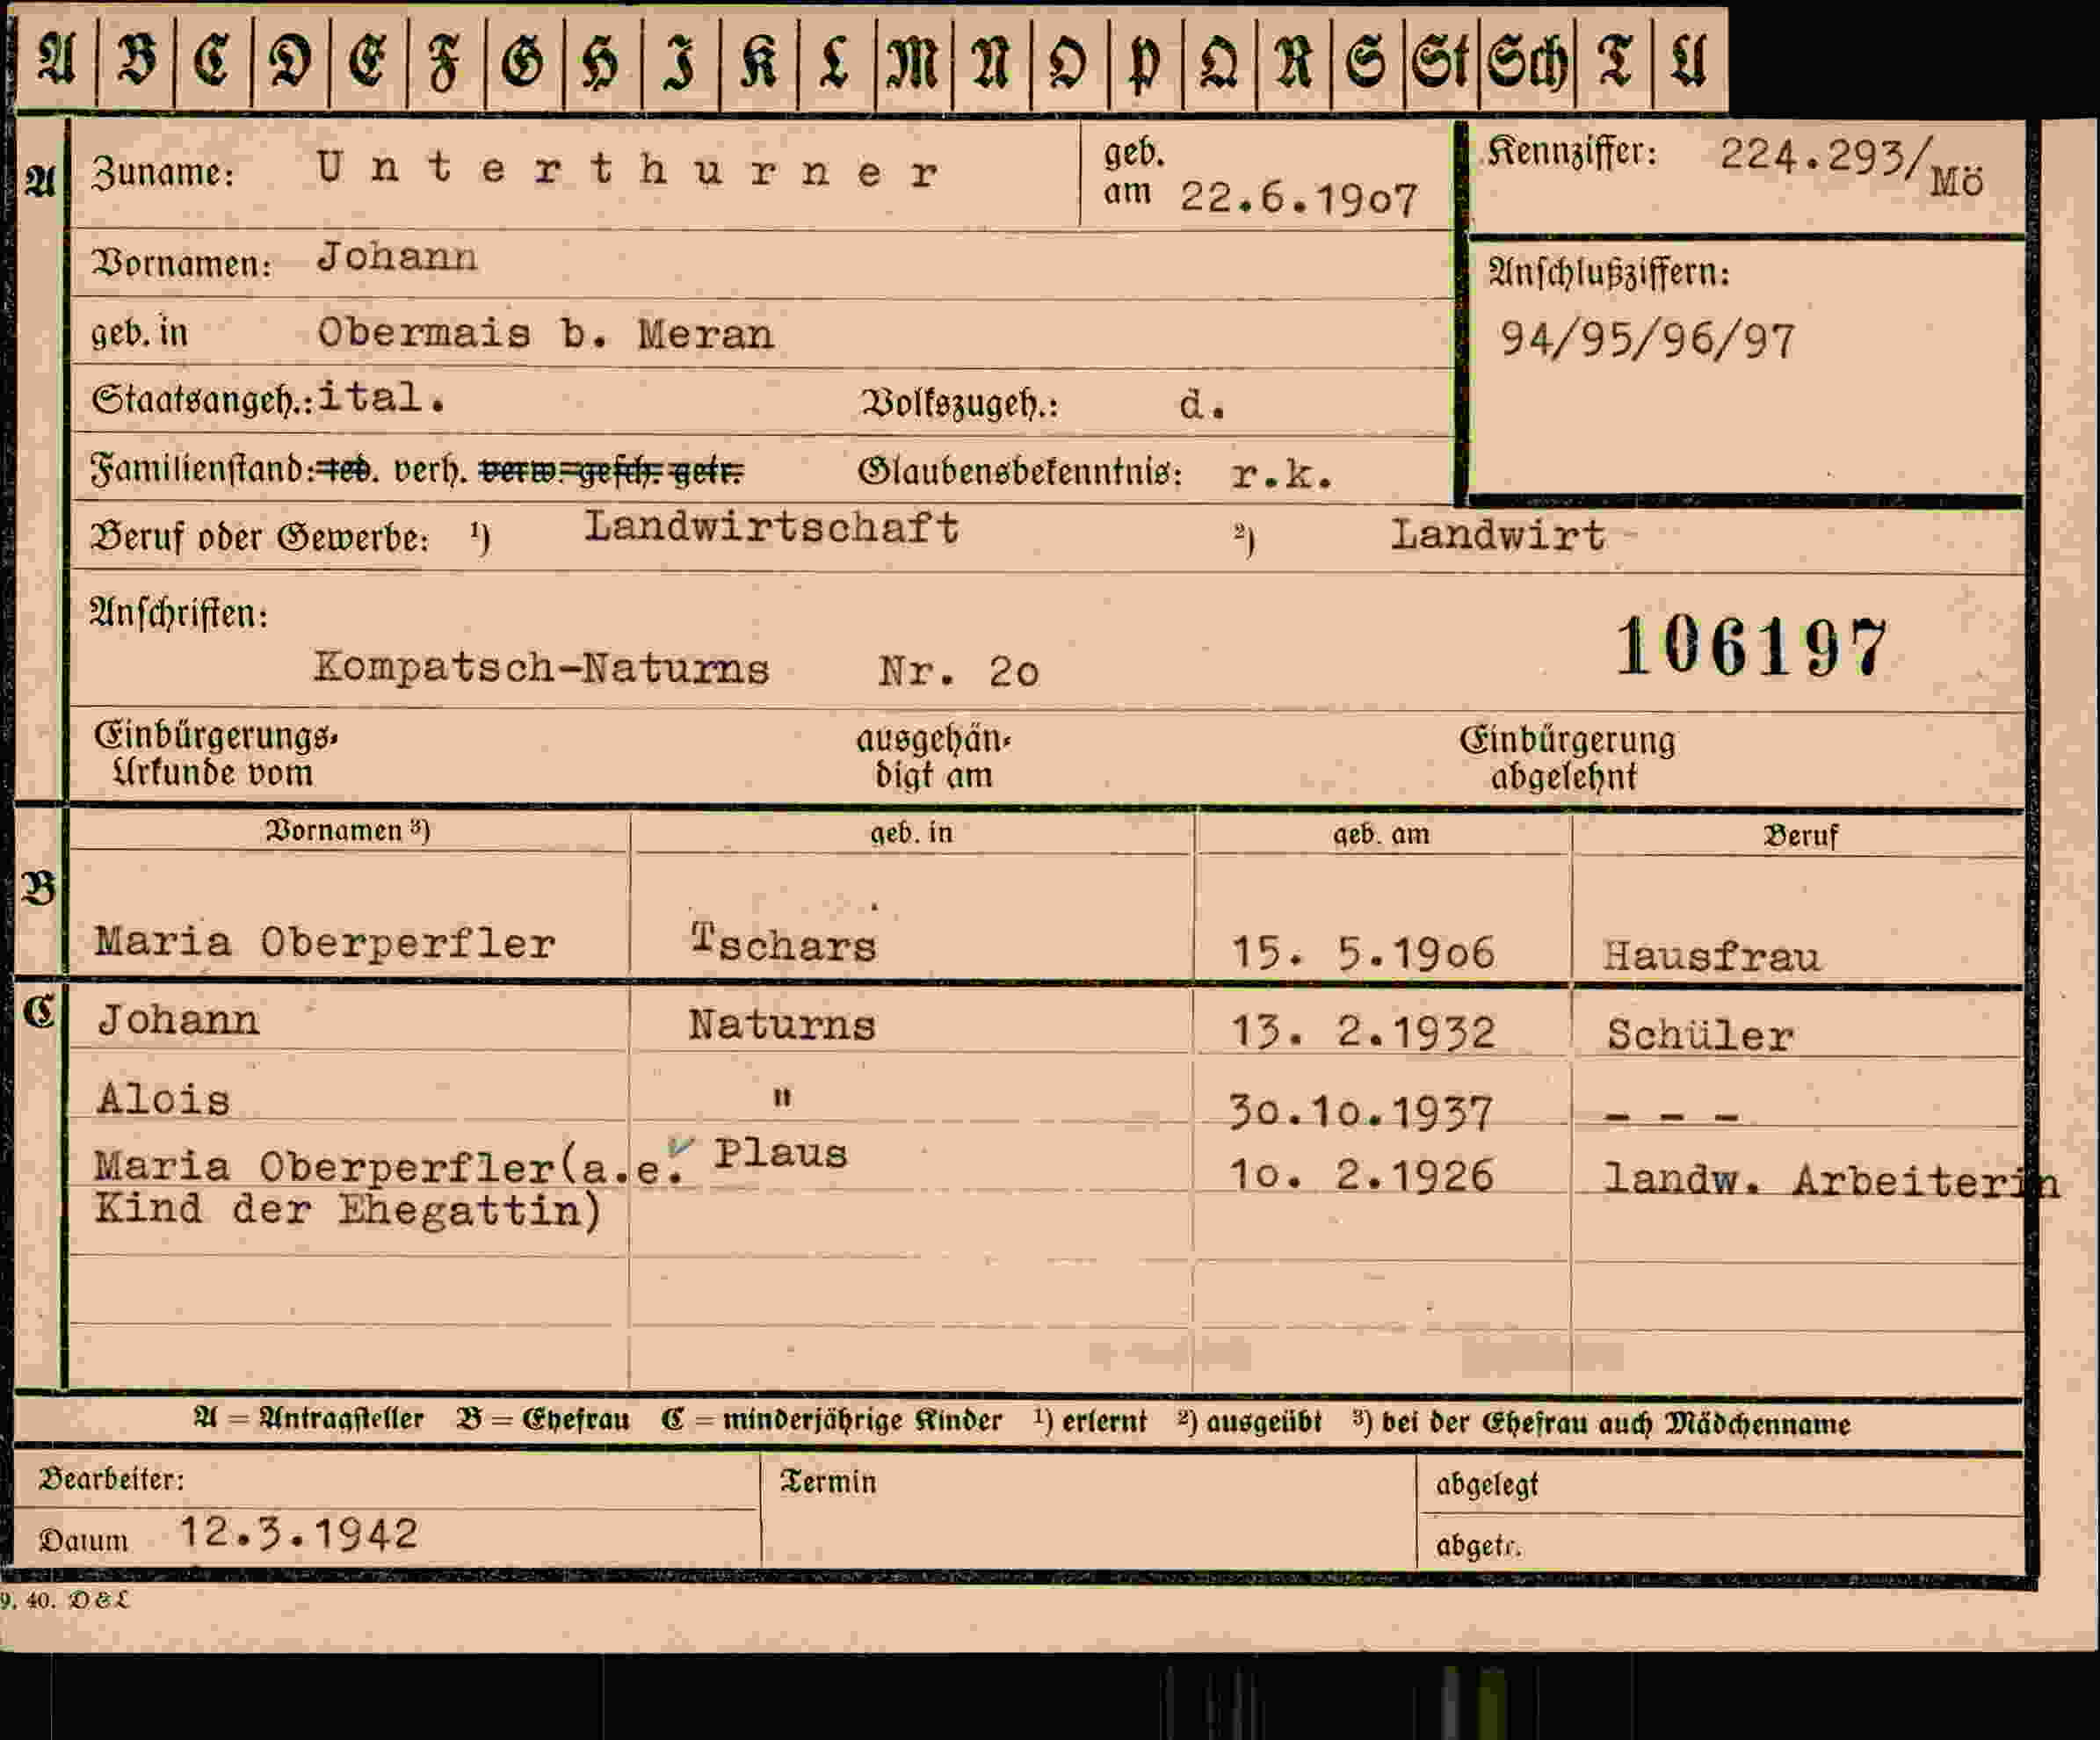This screenshot has width=2100, height=1740.
Task: Select the alphabet index tab K
Action: pos(759,60)
